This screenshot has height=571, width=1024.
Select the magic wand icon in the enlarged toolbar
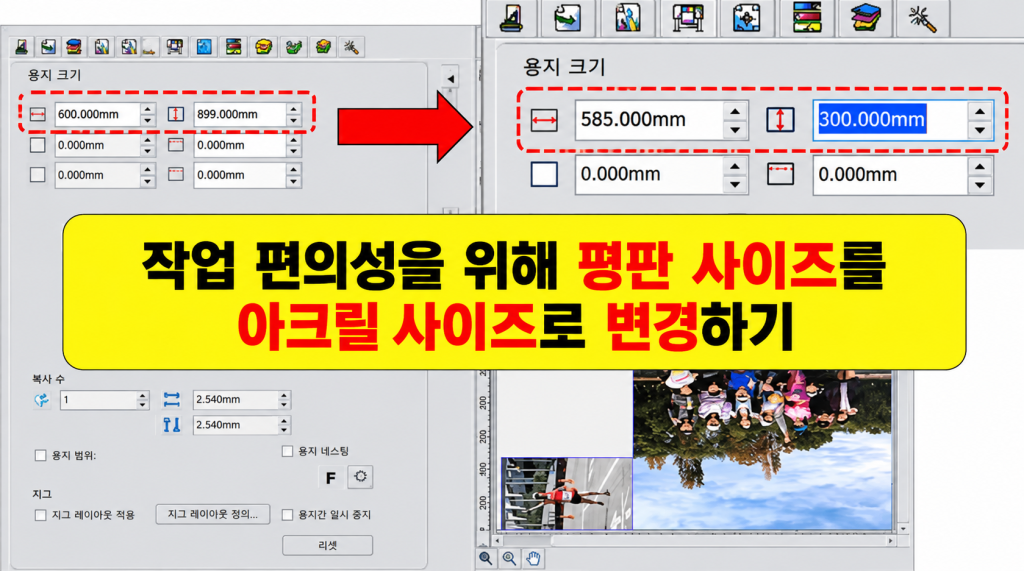(x=923, y=18)
